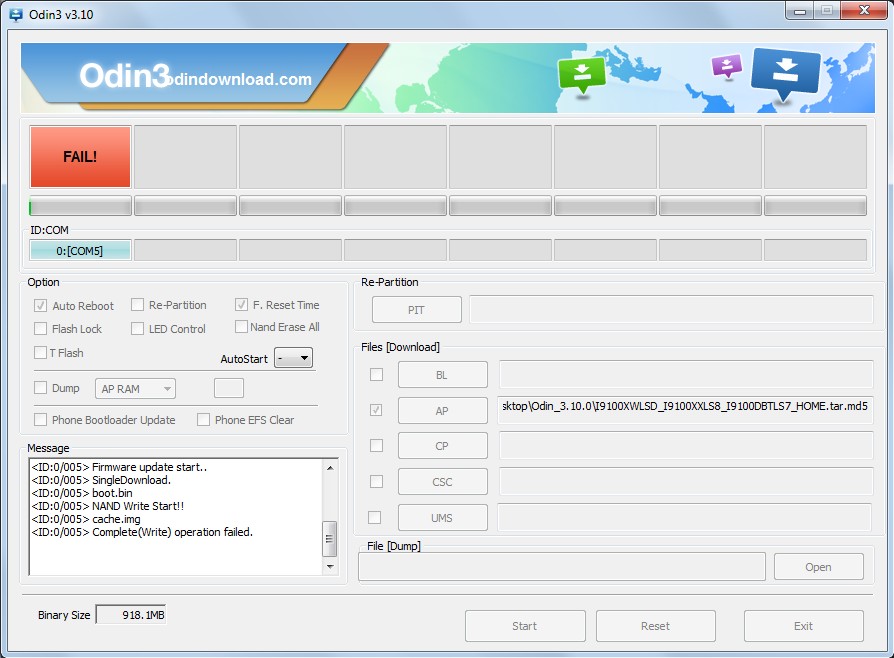This screenshot has width=894, height=658.
Task: Click the UMS file button
Action: coord(442,518)
